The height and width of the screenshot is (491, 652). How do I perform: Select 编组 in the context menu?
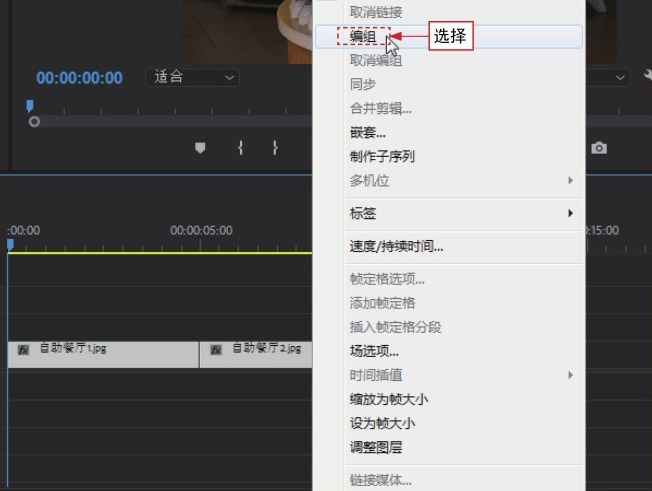(449, 37)
